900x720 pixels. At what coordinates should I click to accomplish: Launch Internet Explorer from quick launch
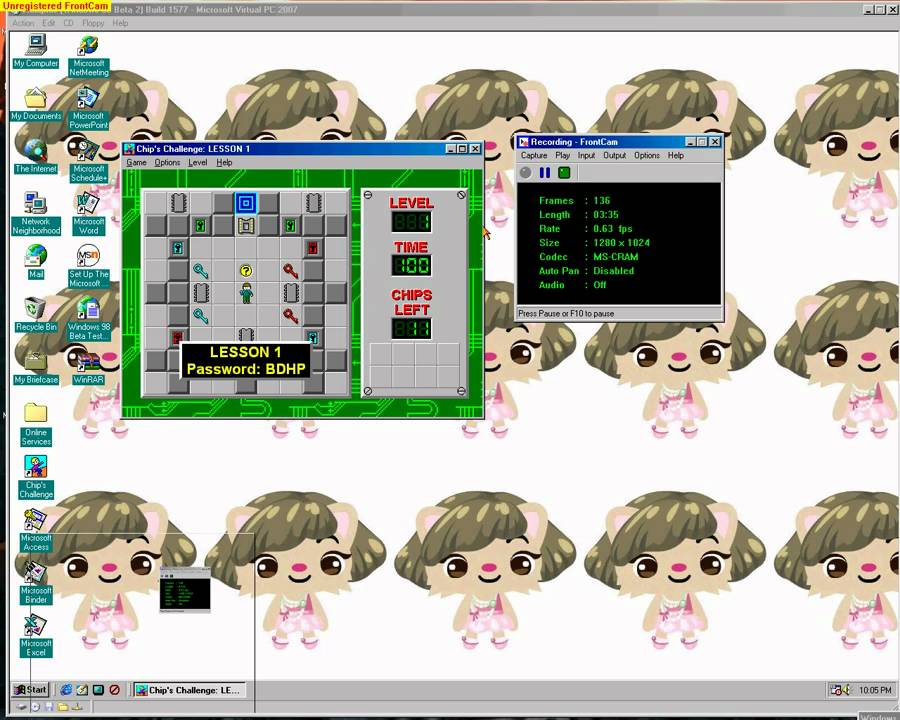(x=67, y=690)
